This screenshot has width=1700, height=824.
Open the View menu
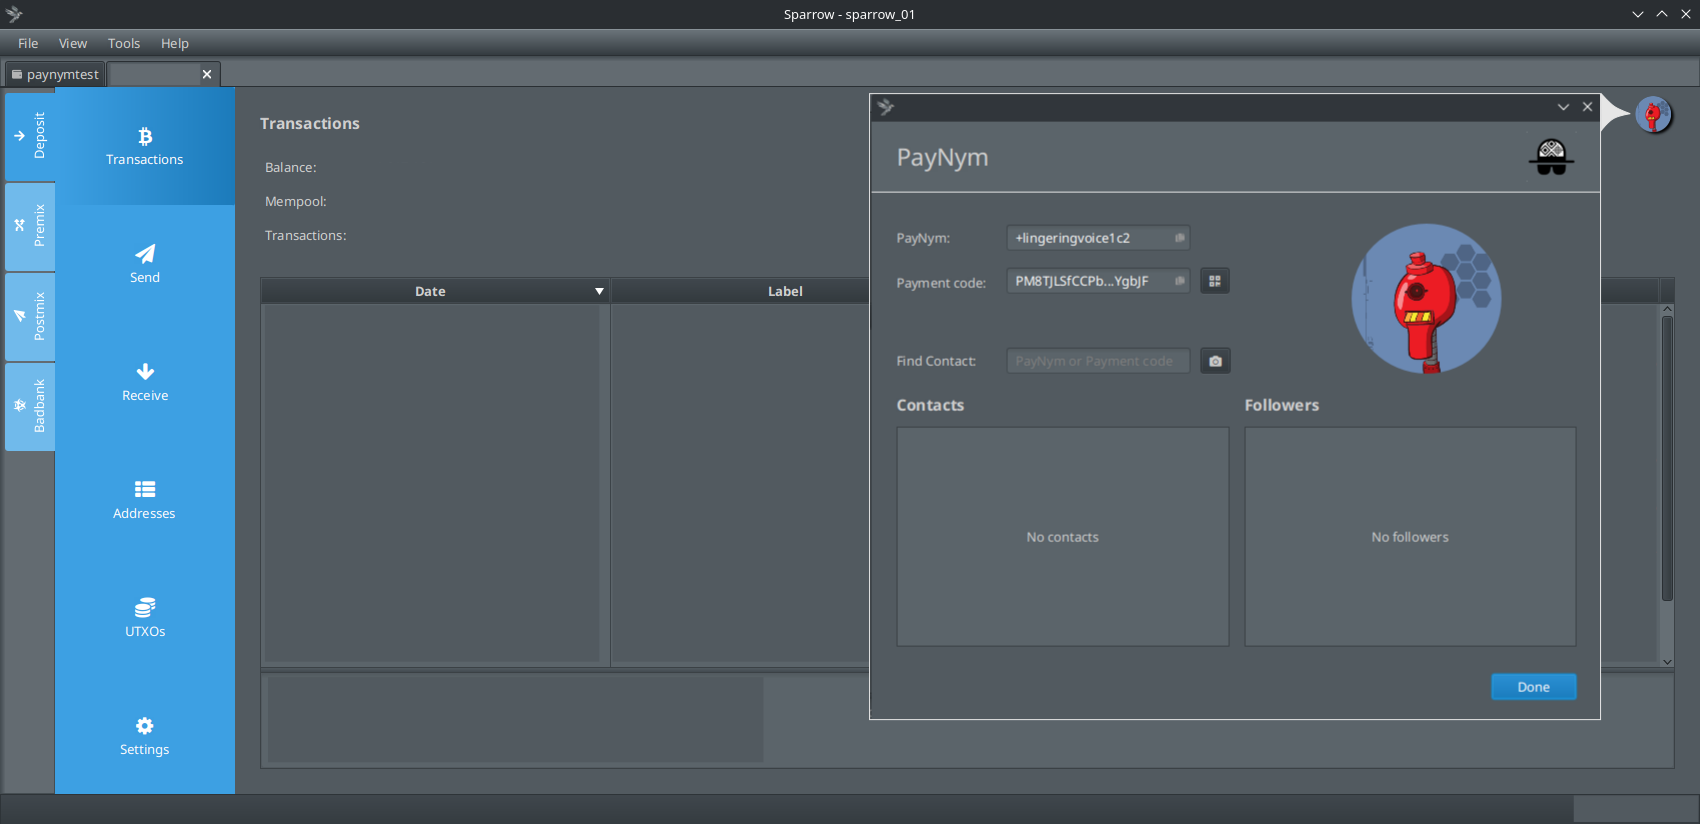pos(73,43)
